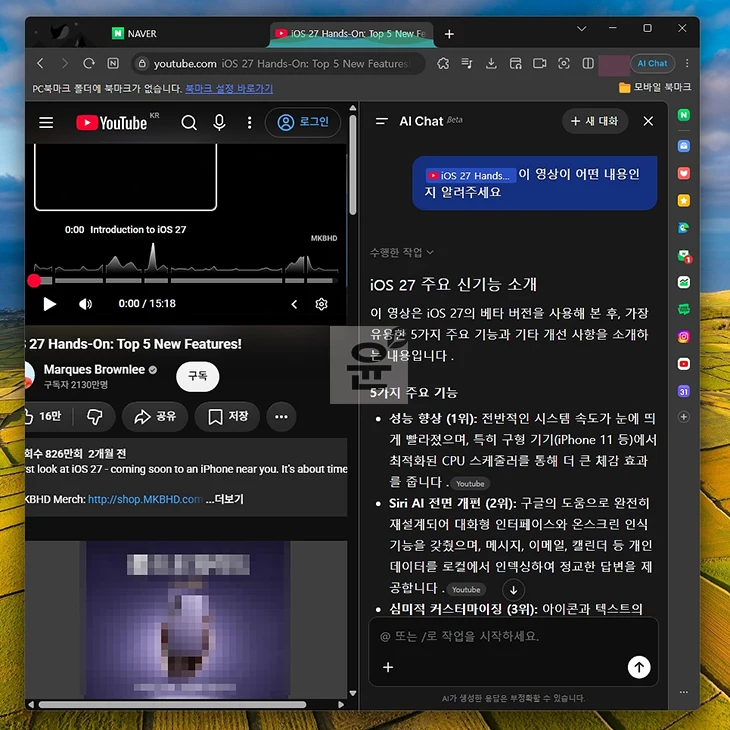Start screen recording with camera icon
Viewport: 730px width, 730px height.
pyautogui.click(x=540, y=63)
